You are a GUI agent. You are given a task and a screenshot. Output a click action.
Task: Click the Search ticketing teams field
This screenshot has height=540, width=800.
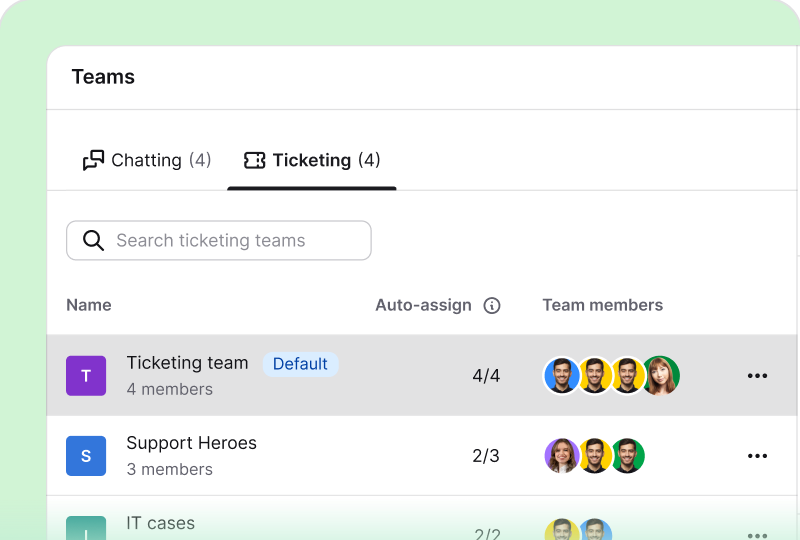pyautogui.click(x=219, y=240)
